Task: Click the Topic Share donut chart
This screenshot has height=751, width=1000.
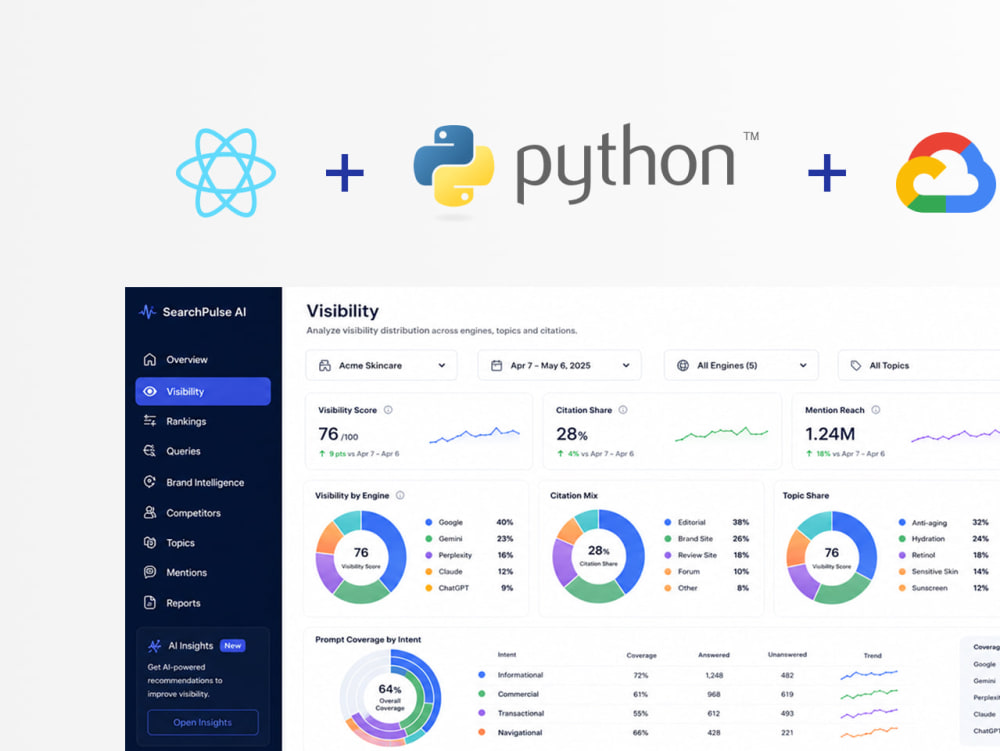Action: [x=832, y=557]
